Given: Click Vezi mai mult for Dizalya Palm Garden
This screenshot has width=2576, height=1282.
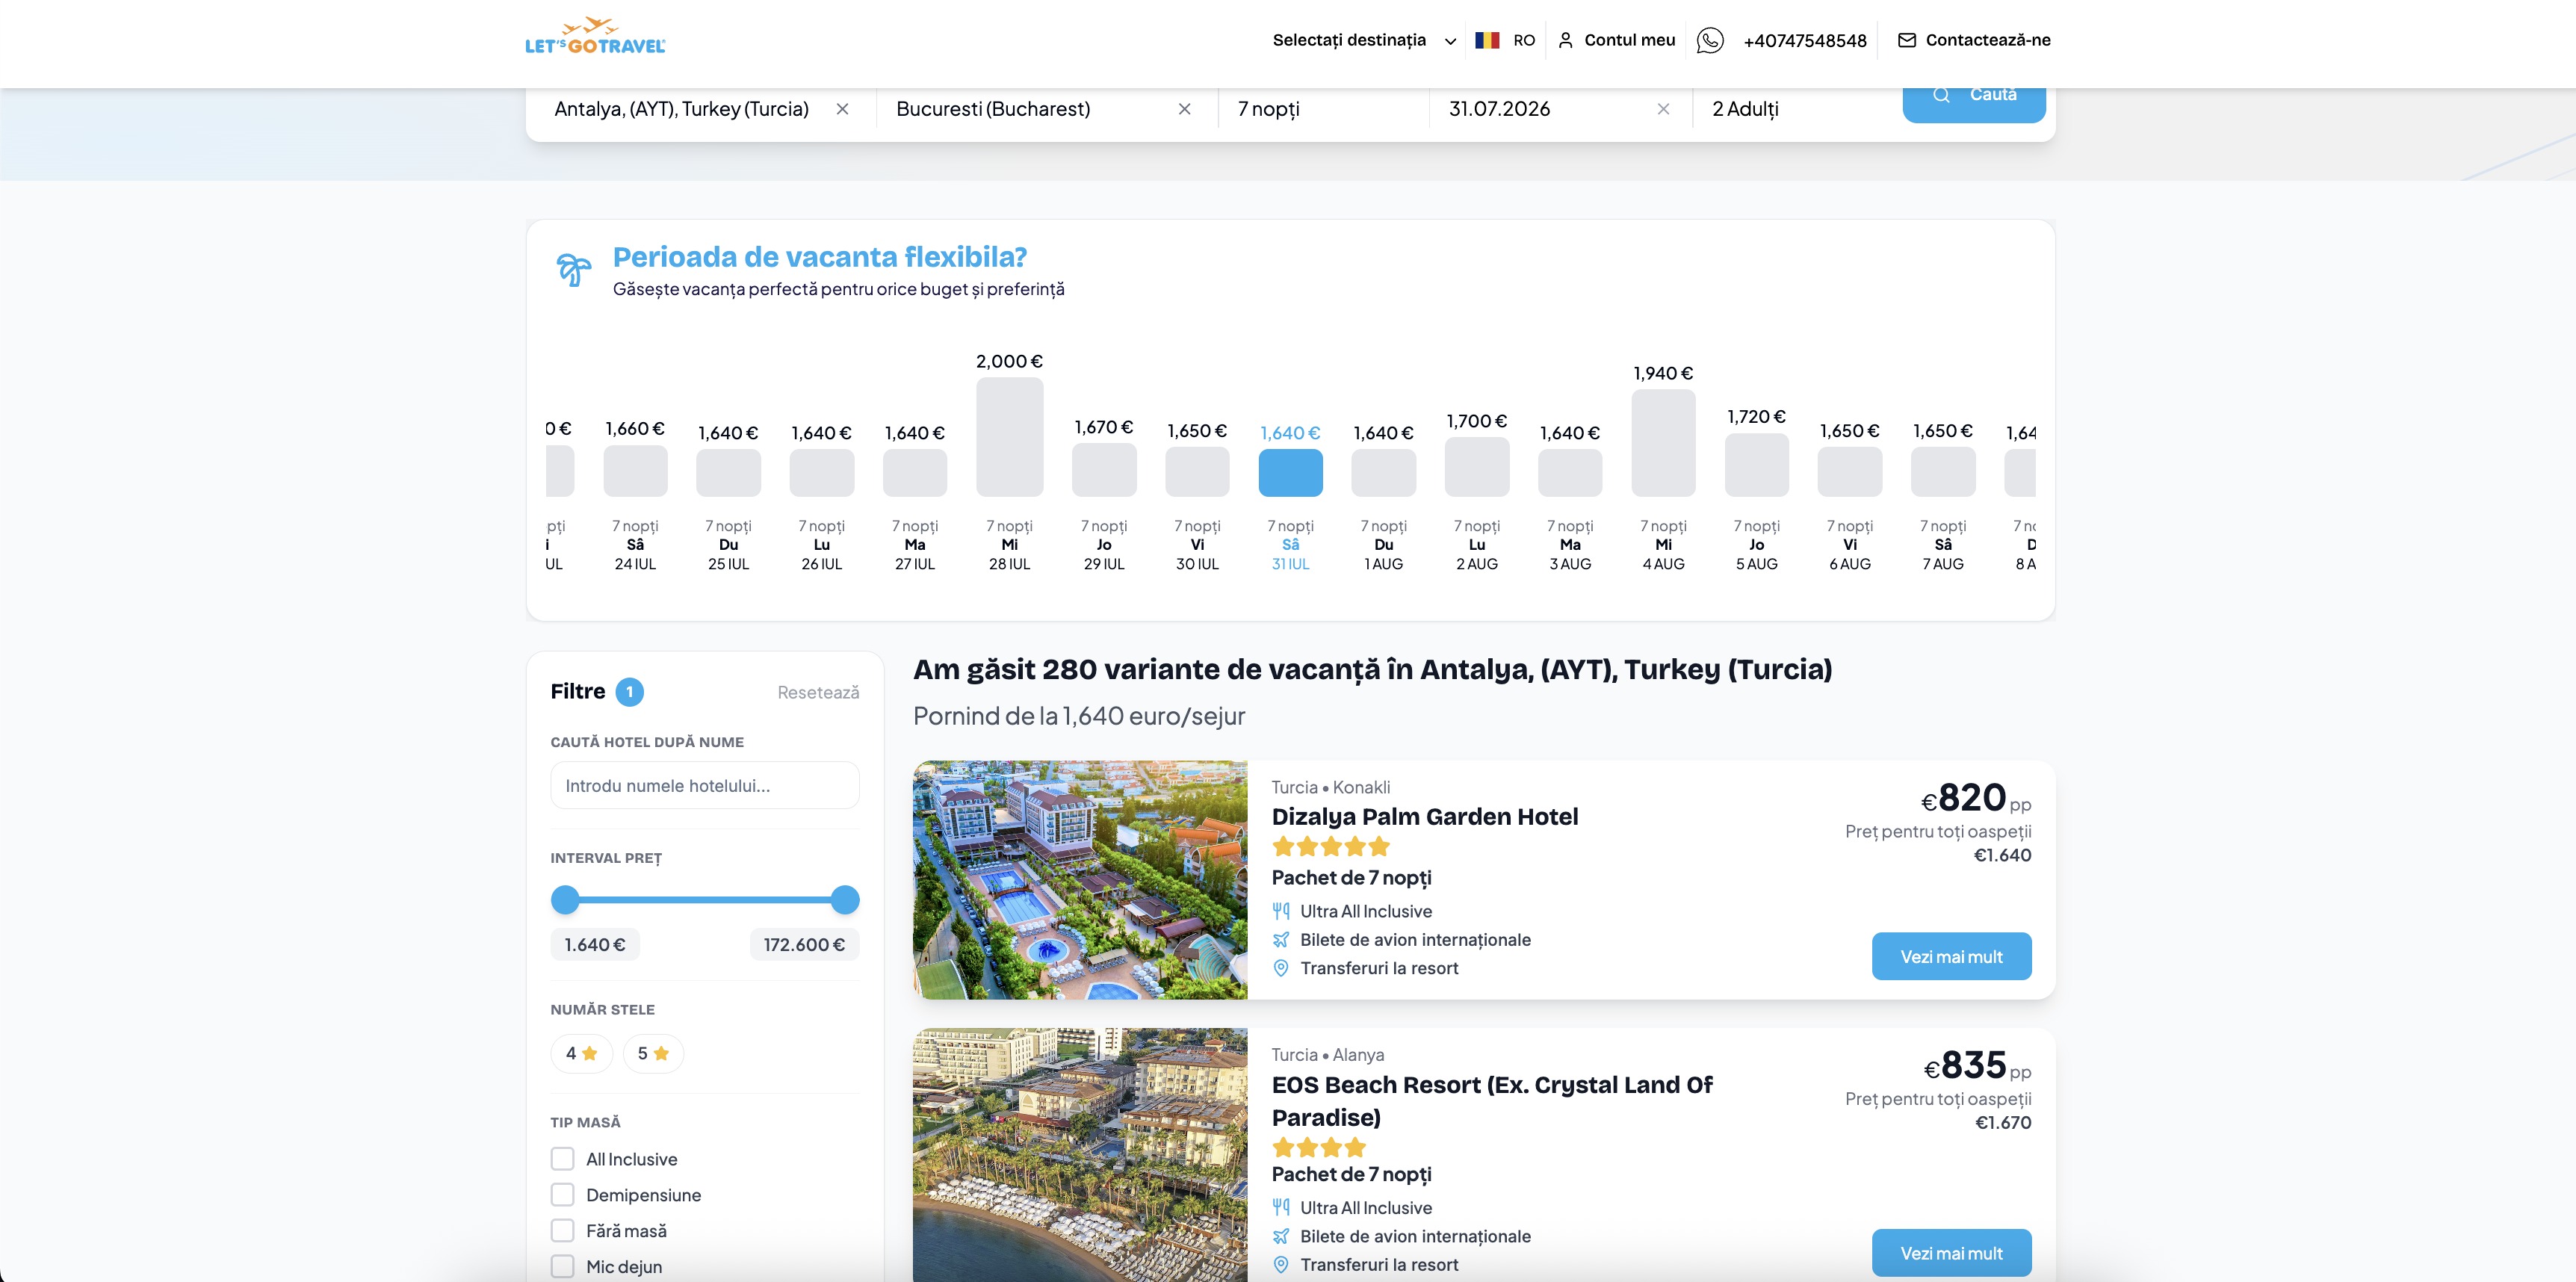Looking at the screenshot, I should pyautogui.click(x=1951, y=957).
